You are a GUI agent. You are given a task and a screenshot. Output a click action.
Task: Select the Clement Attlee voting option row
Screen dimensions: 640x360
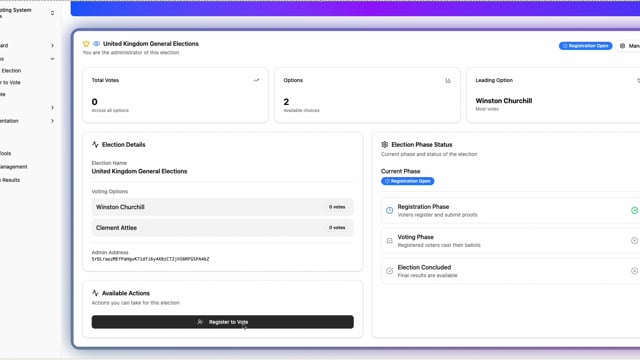point(222,228)
